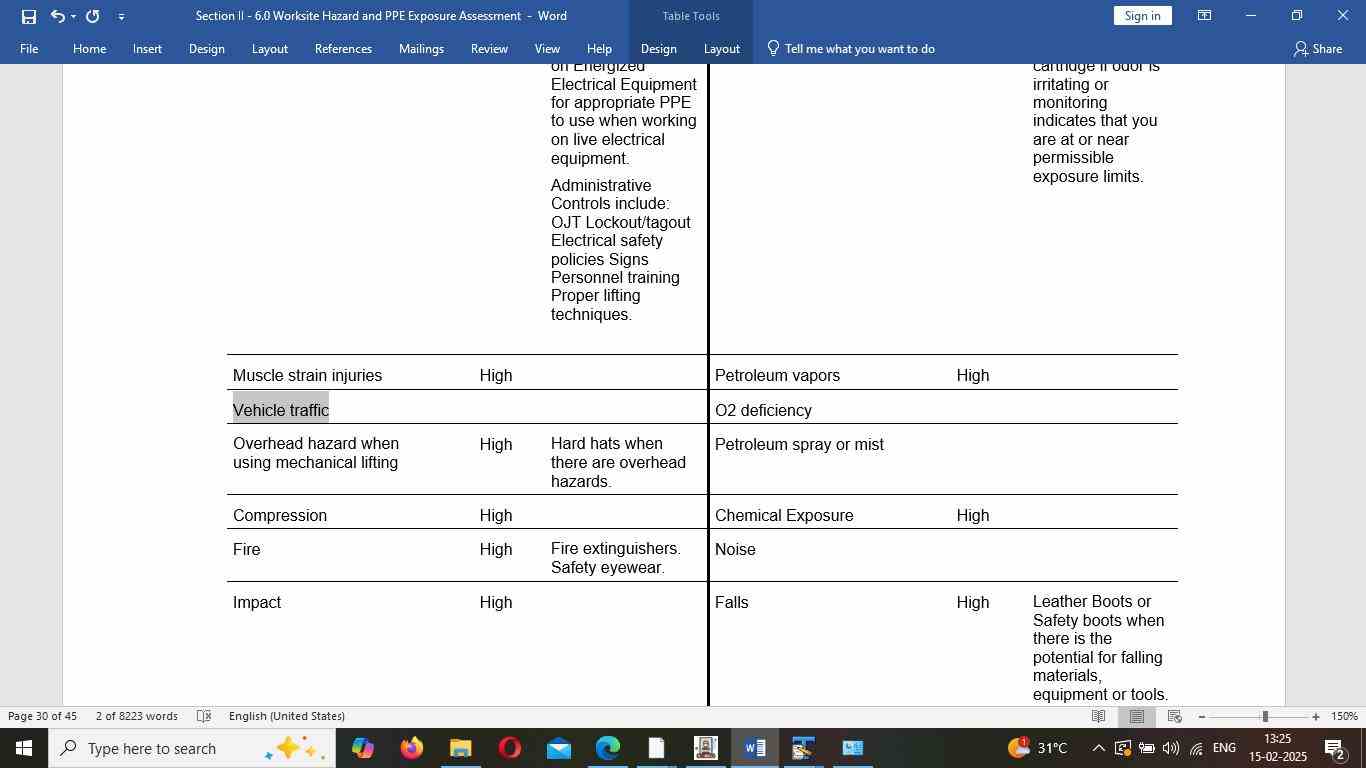The width and height of the screenshot is (1366, 768).
Task: Switch to the Mailings tab
Action: (421, 48)
